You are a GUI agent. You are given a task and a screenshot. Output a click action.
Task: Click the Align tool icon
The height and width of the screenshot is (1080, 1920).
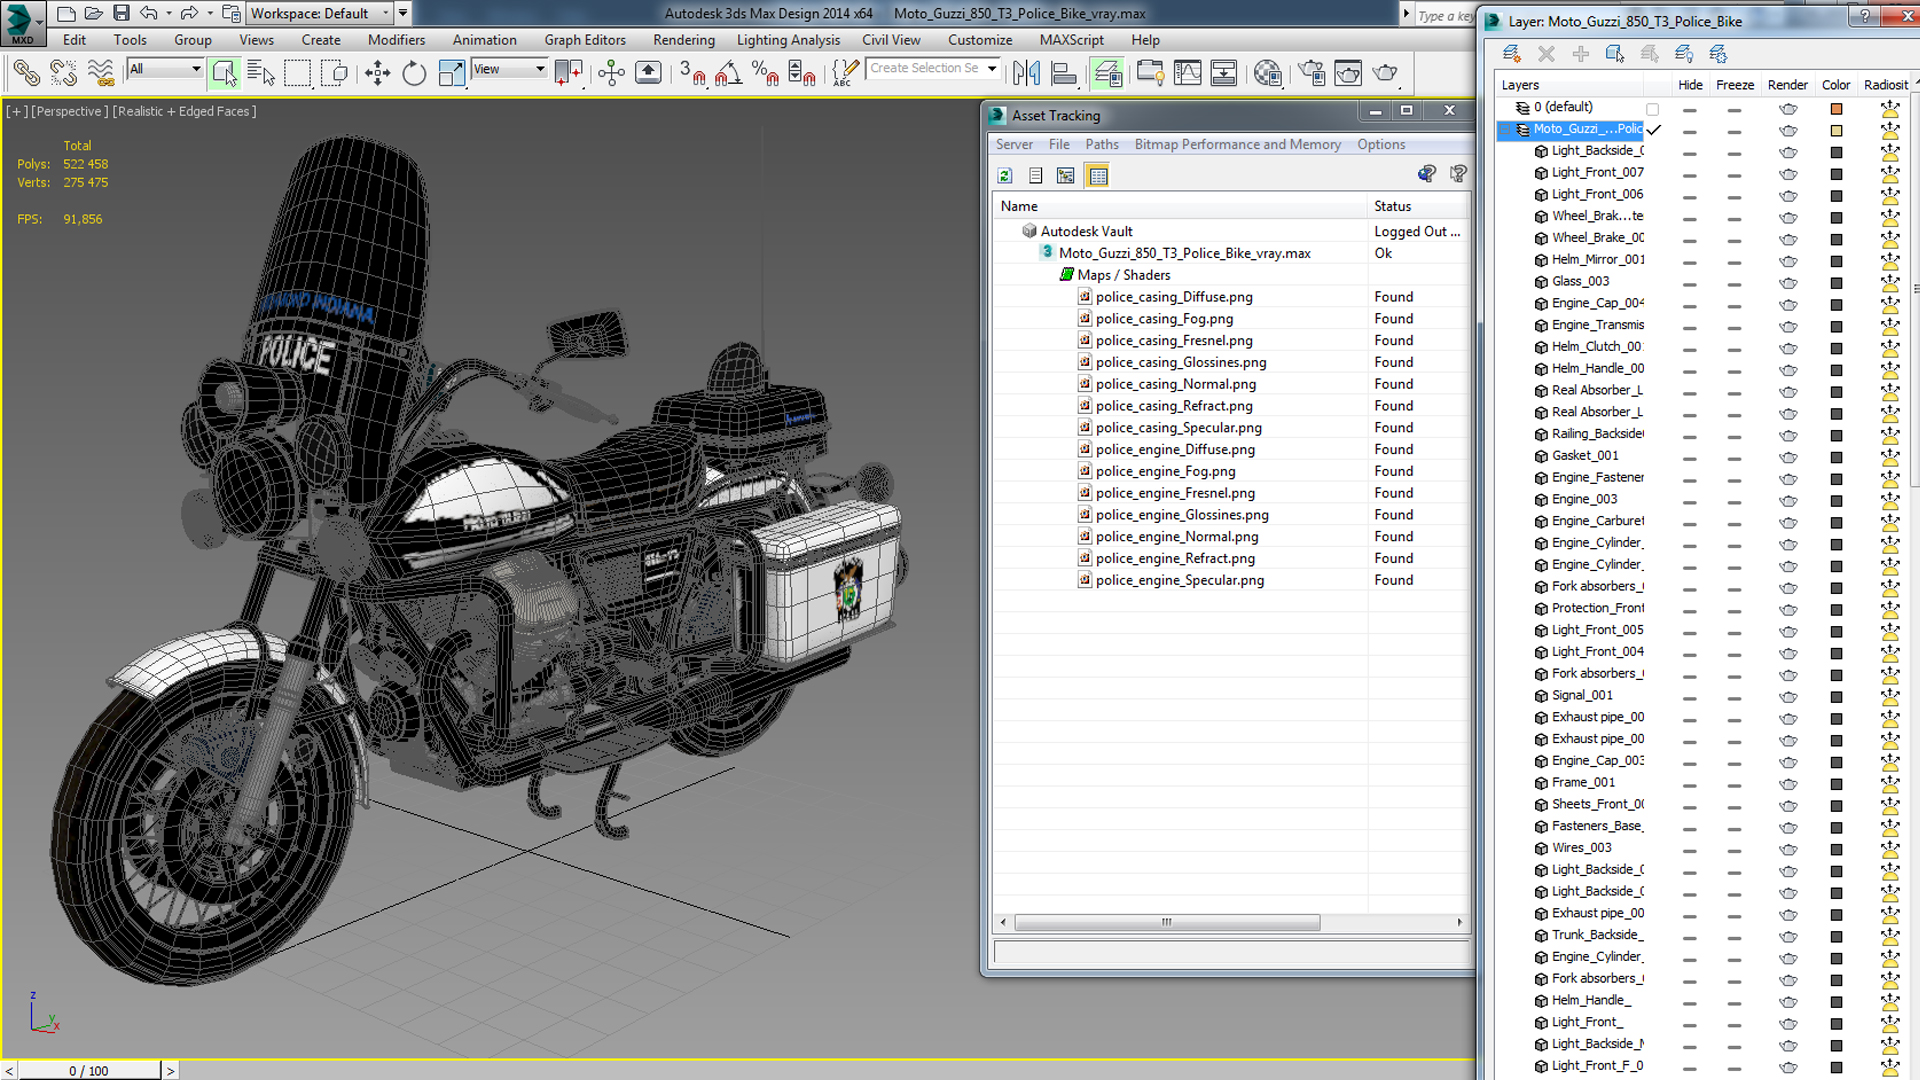point(1064,73)
